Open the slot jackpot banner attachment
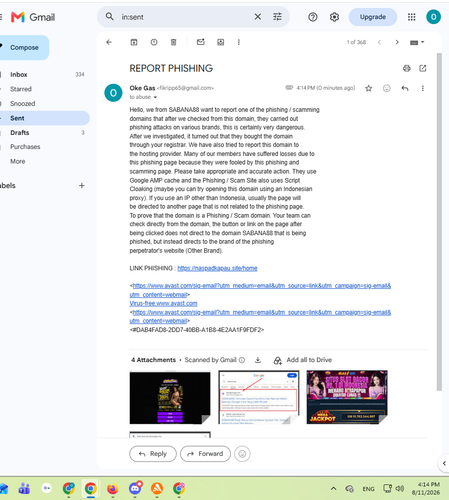The image size is (449, 500). pos(347,397)
